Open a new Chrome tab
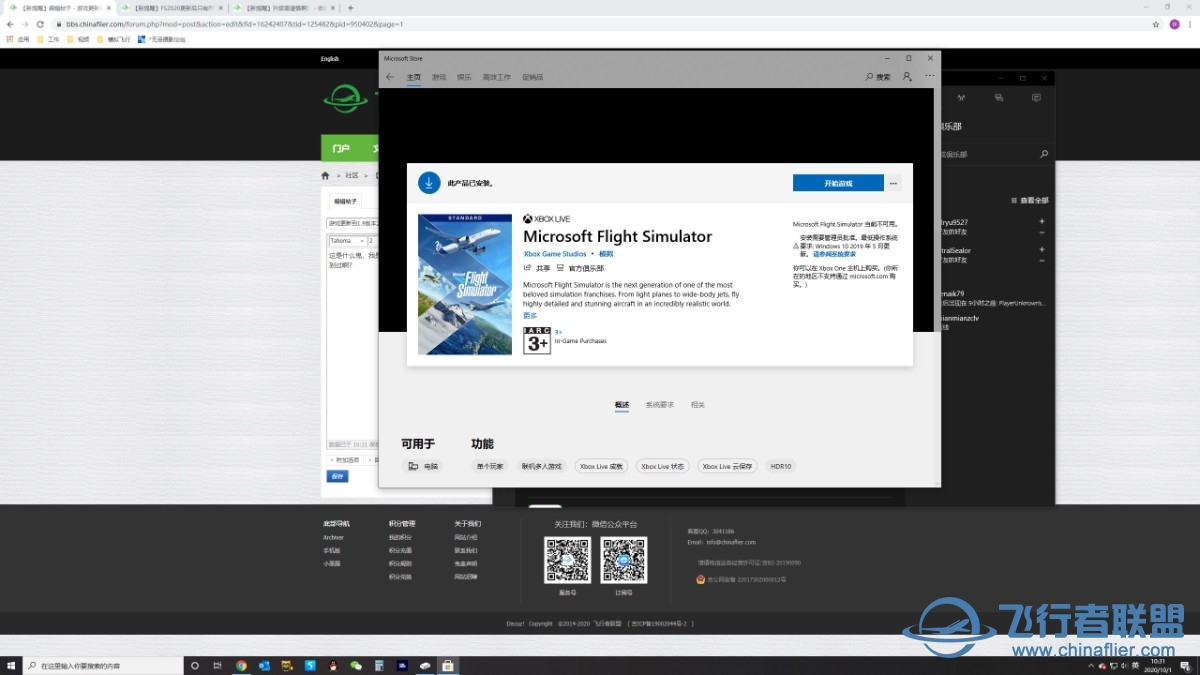 350,7
